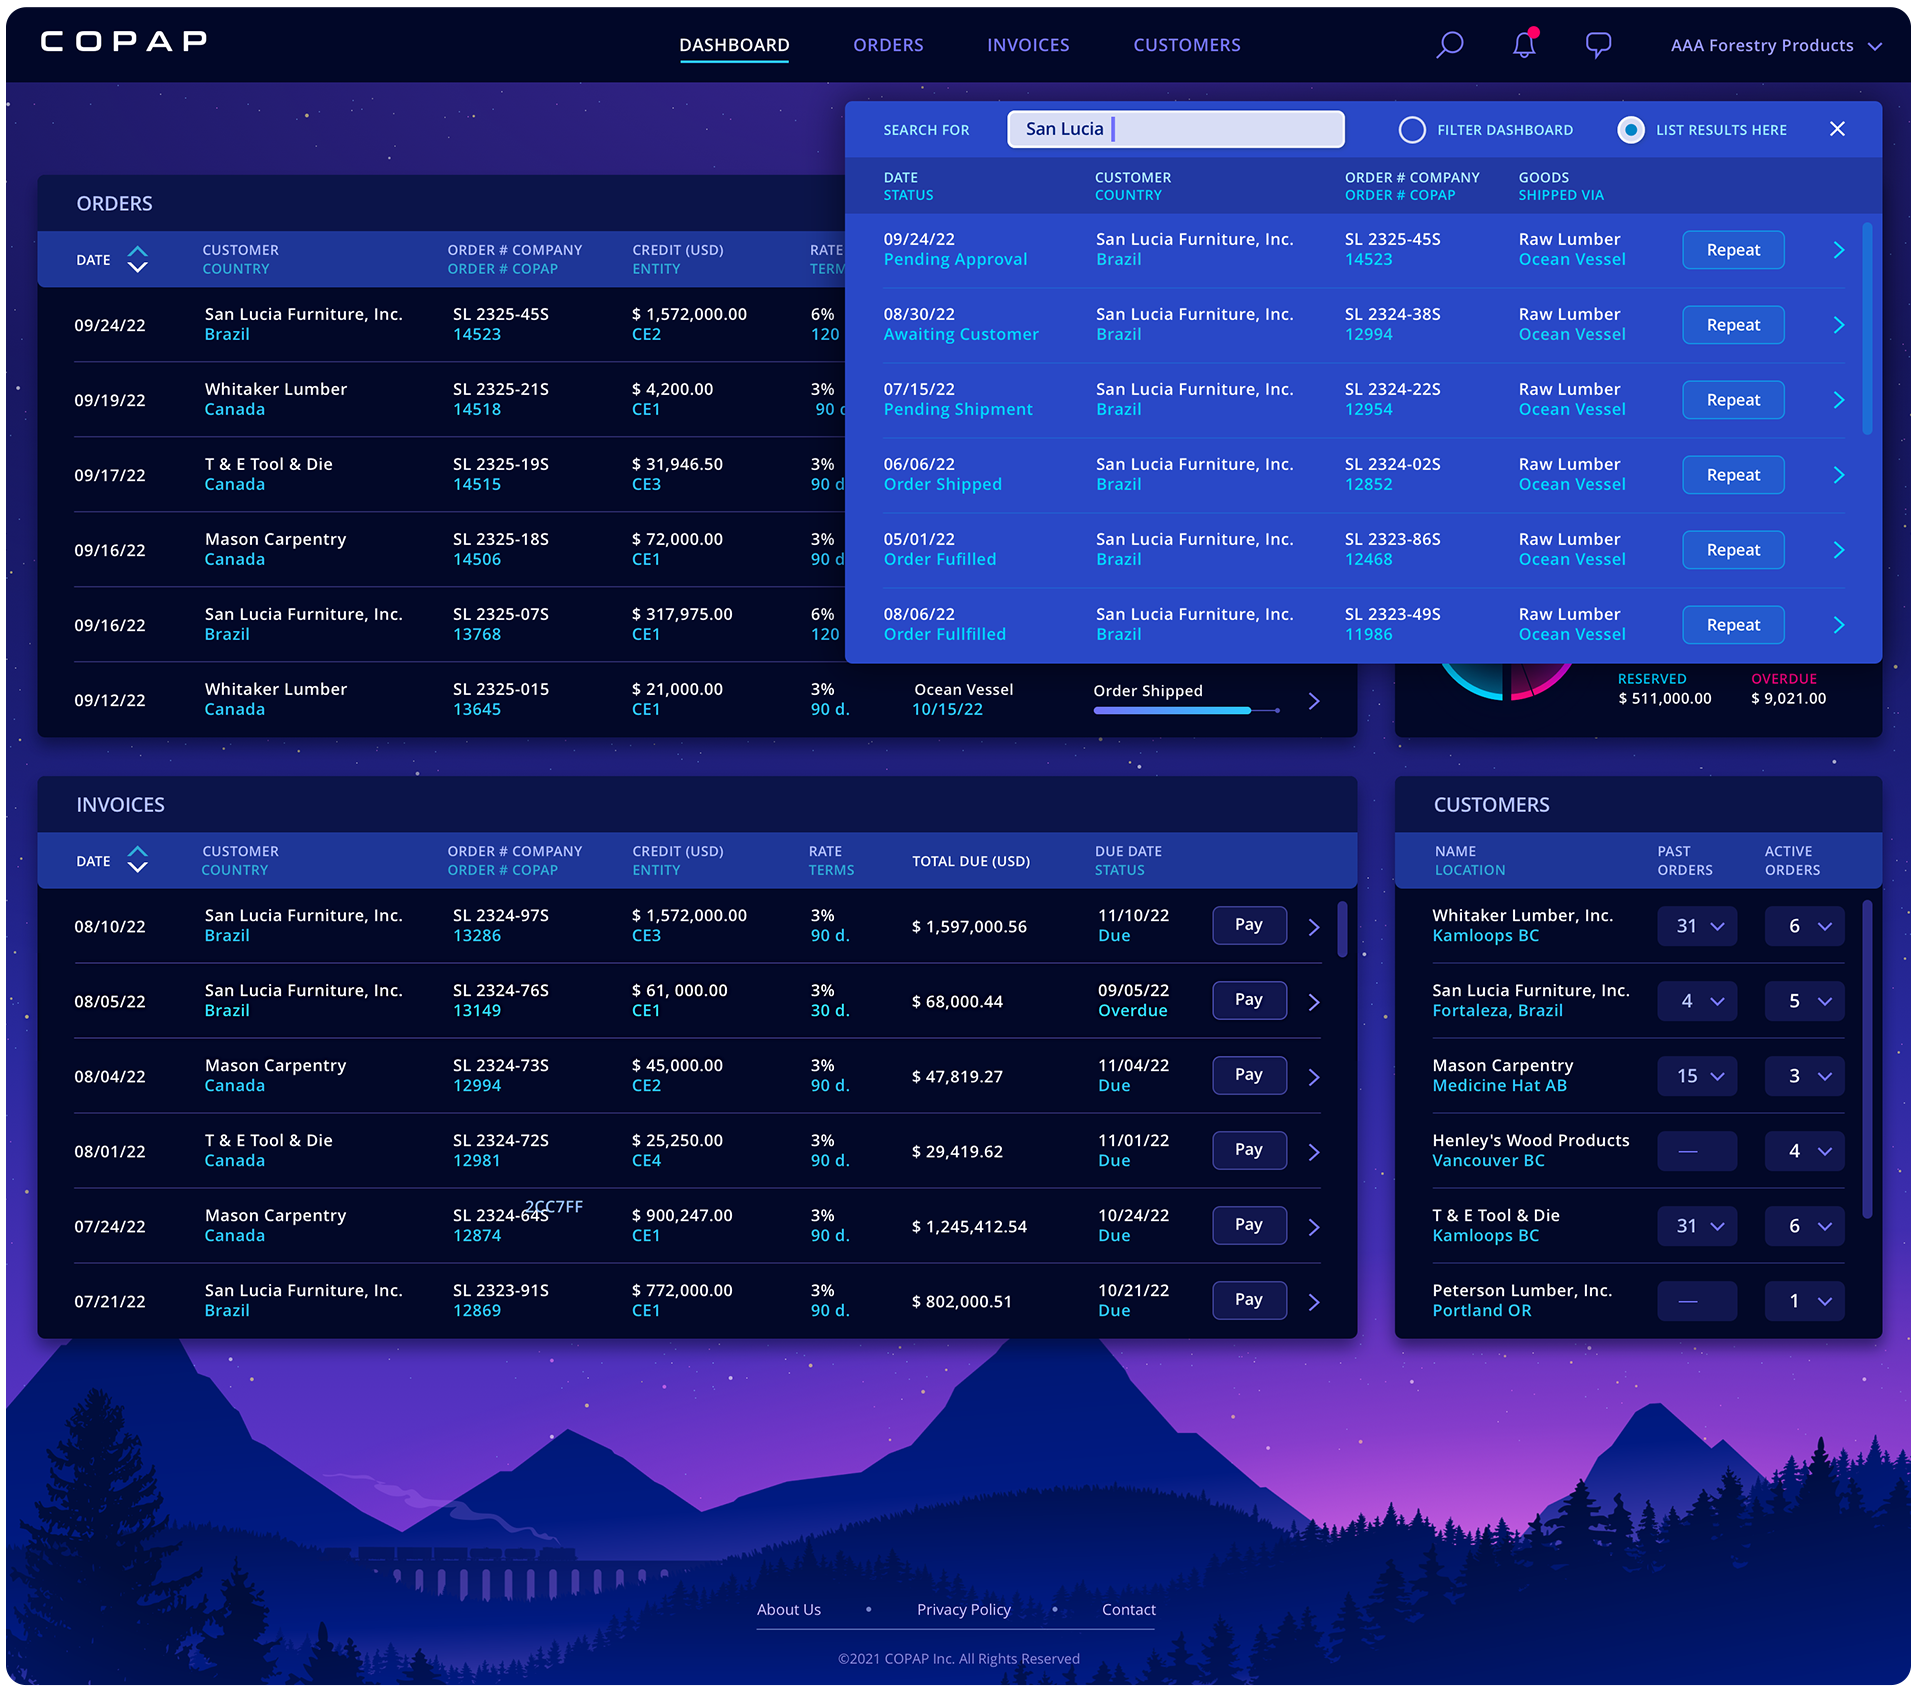Screen dimensions: 1920x1689
Task: Open details arrow for search result 12852
Action: tap(1838, 475)
